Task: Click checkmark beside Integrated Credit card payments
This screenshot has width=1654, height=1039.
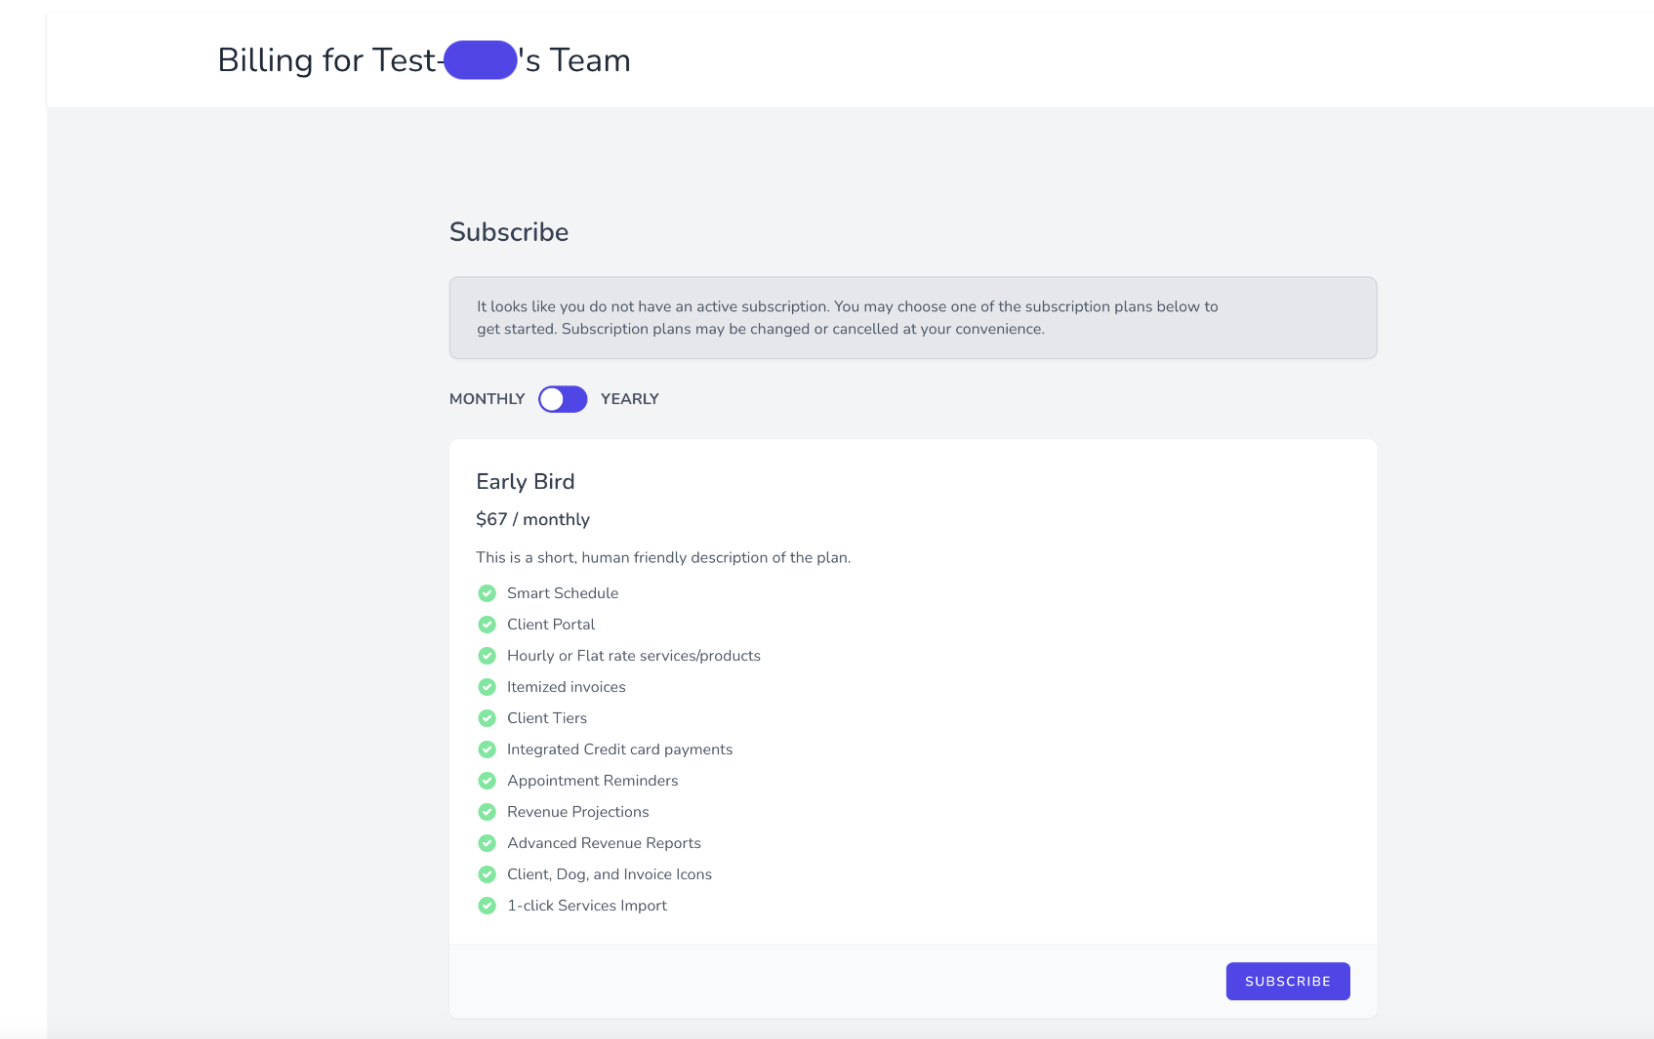Action: pos(487,749)
